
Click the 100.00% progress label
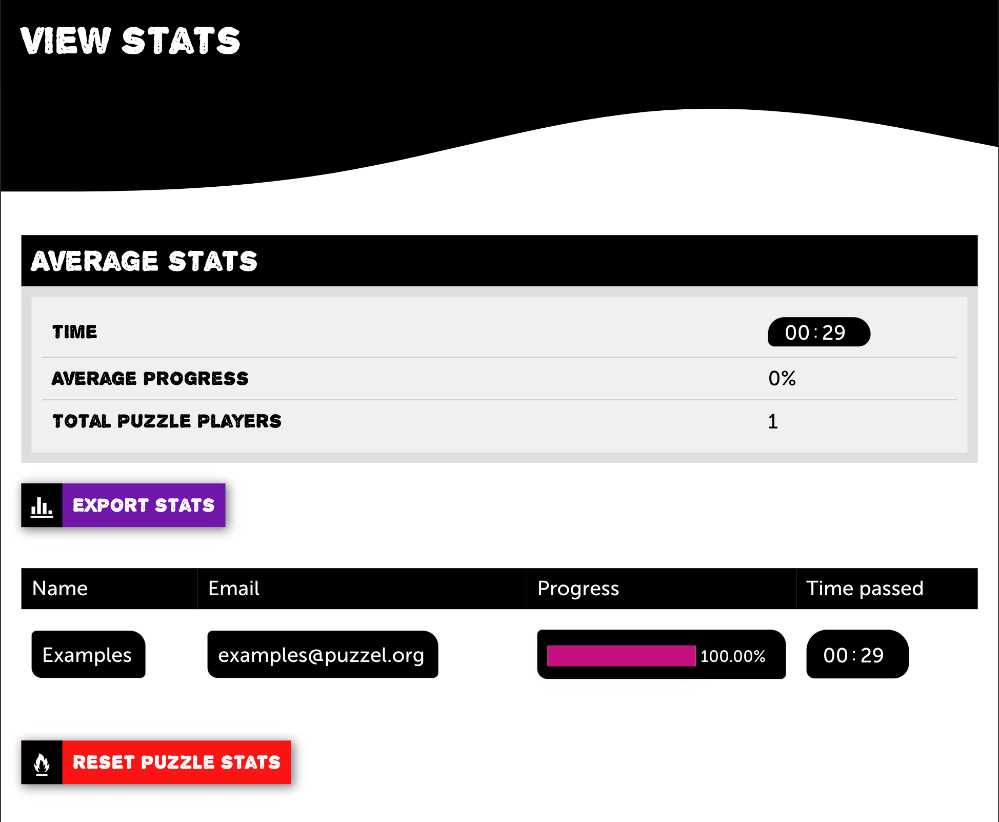pos(733,656)
